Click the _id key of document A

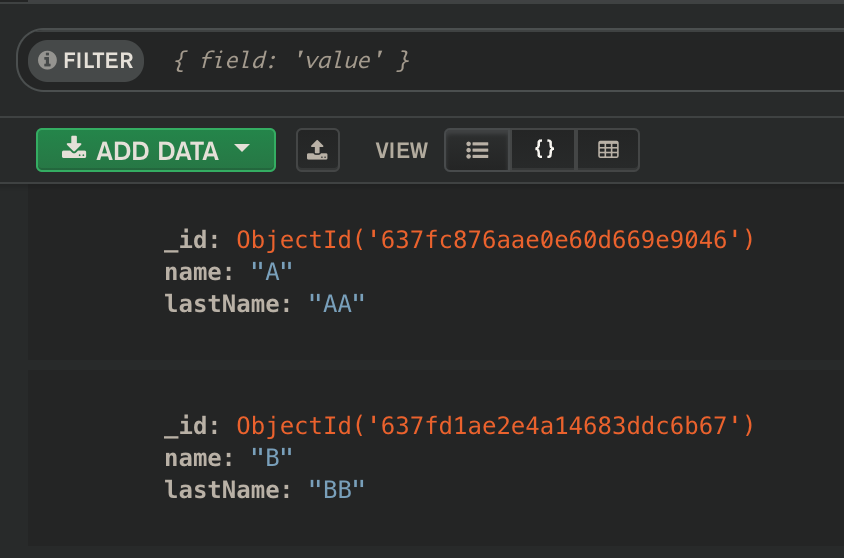[x=192, y=240]
